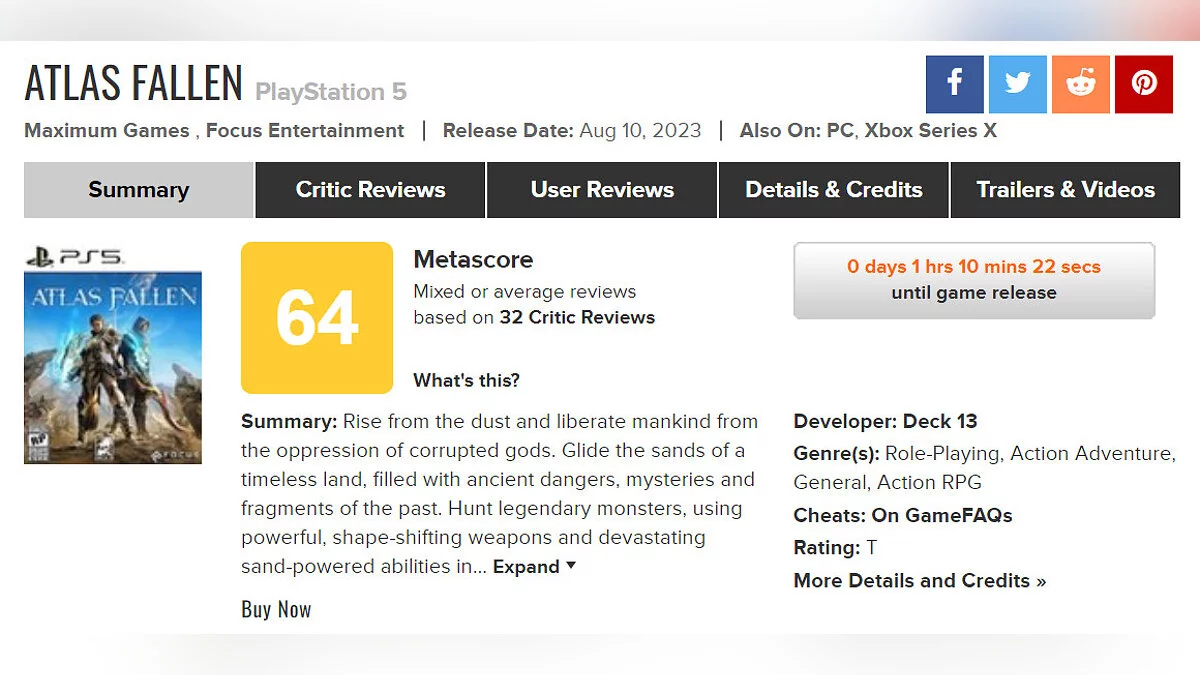
Task: Go to the Trailers & Videos tab
Action: click(1065, 190)
